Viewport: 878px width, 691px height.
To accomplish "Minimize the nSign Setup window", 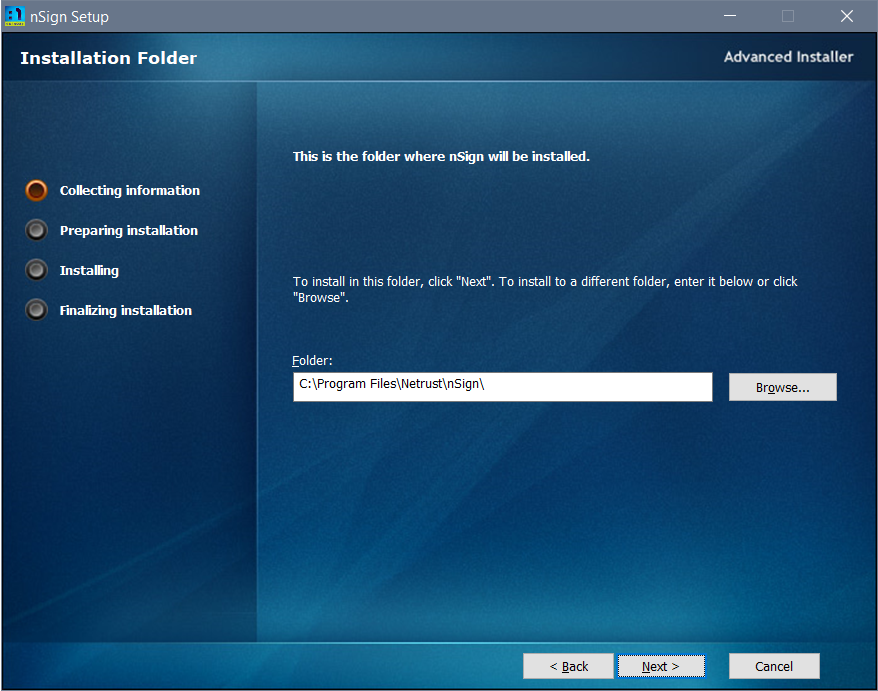I will tap(730, 16).
